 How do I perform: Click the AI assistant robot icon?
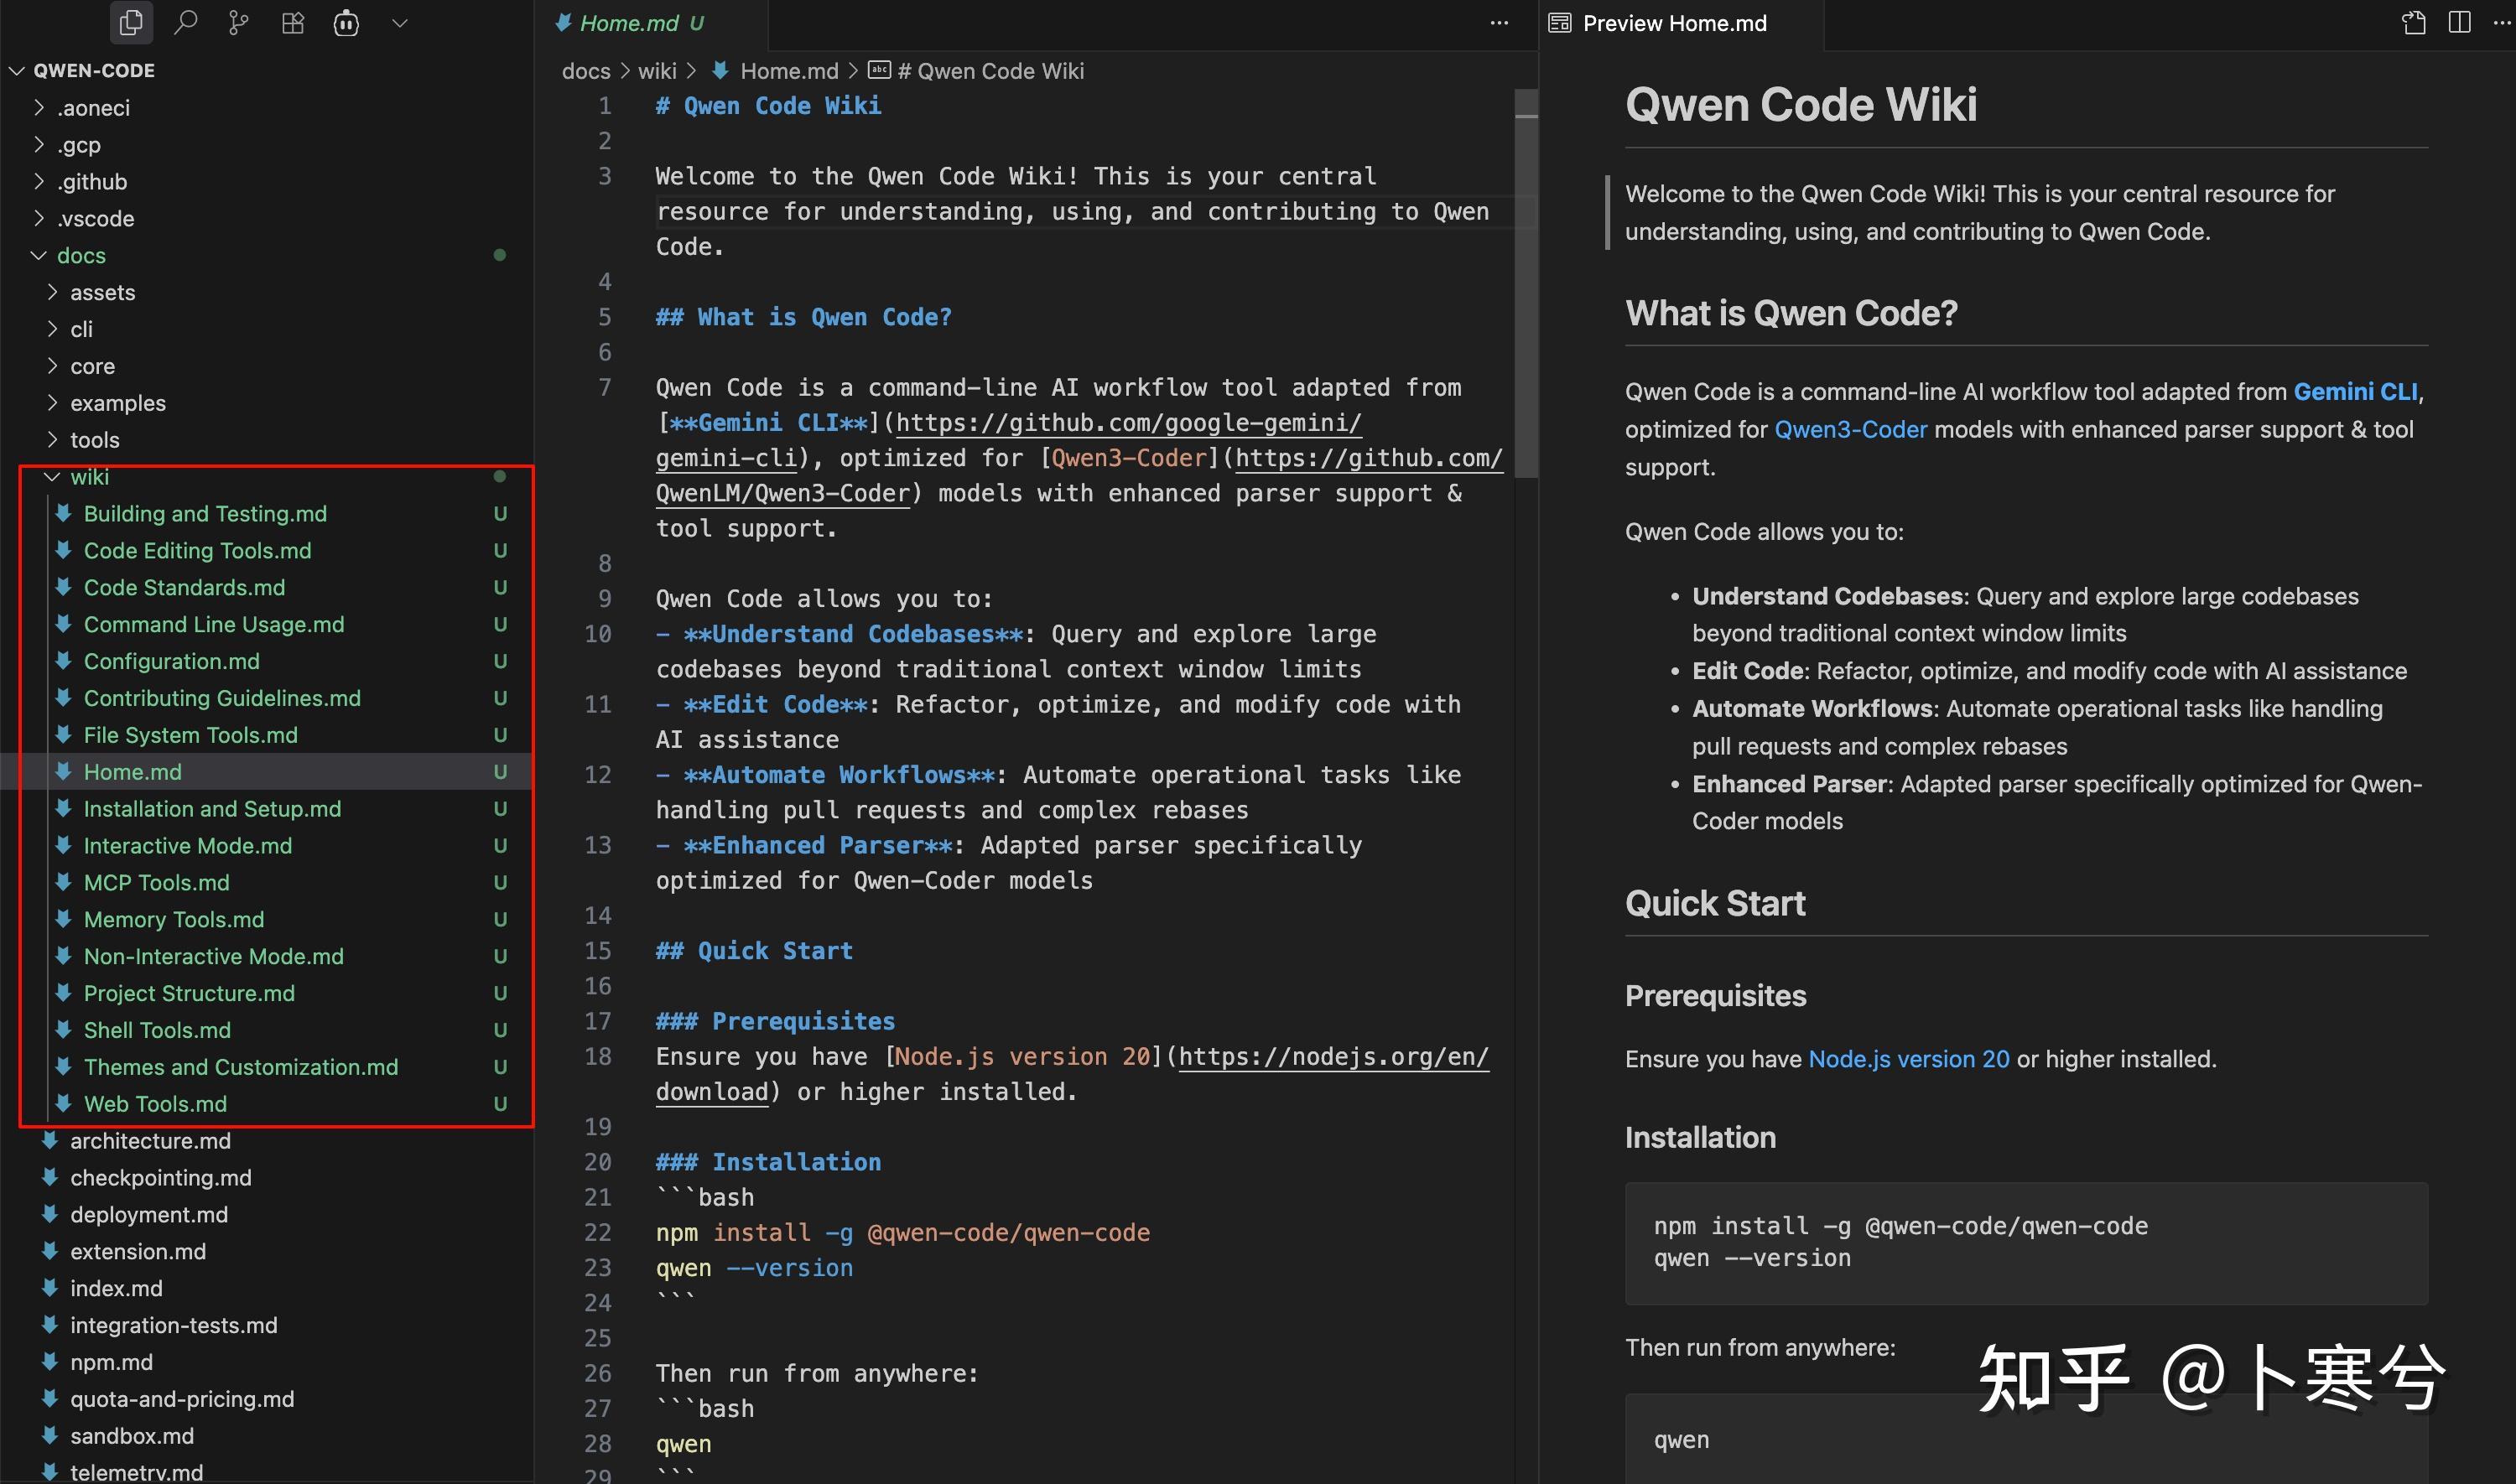(x=346, y=22)
